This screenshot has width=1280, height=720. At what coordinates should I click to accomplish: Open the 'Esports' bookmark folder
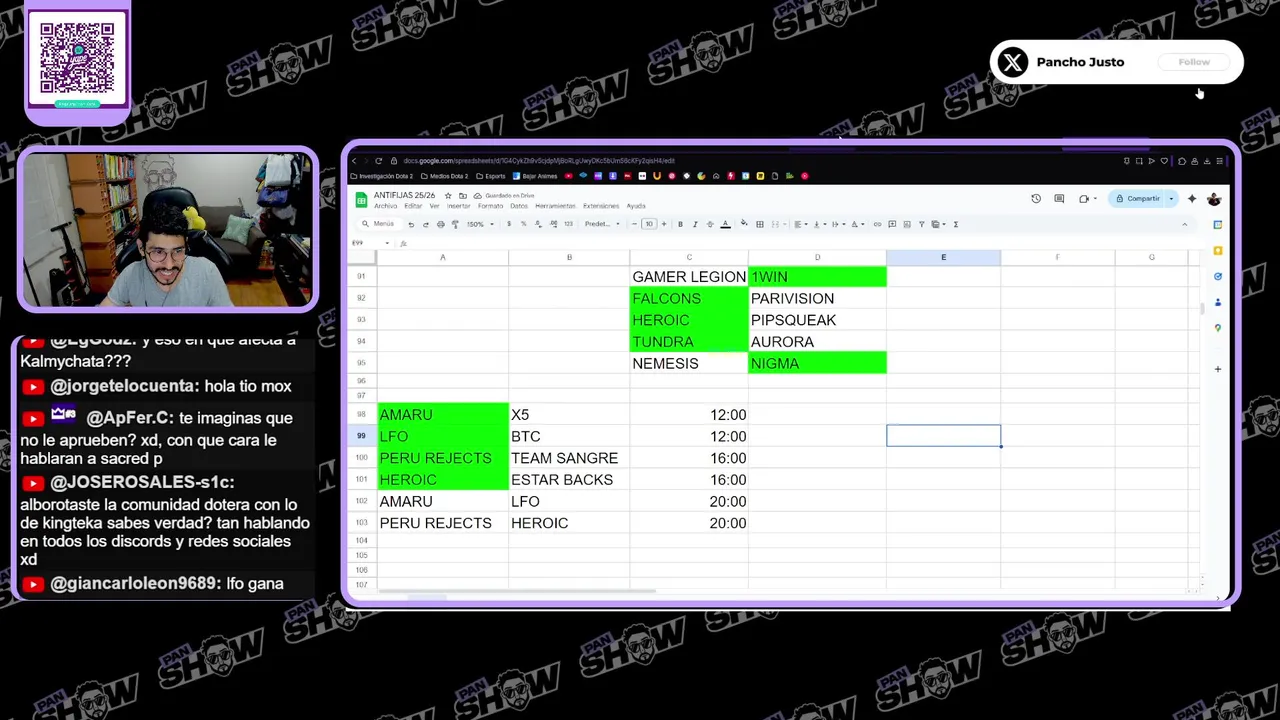point(490,176)
